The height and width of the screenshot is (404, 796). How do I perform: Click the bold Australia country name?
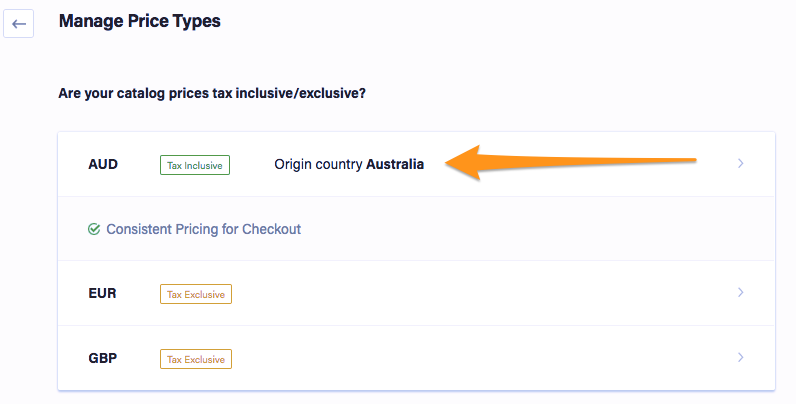tap(395, 164)
